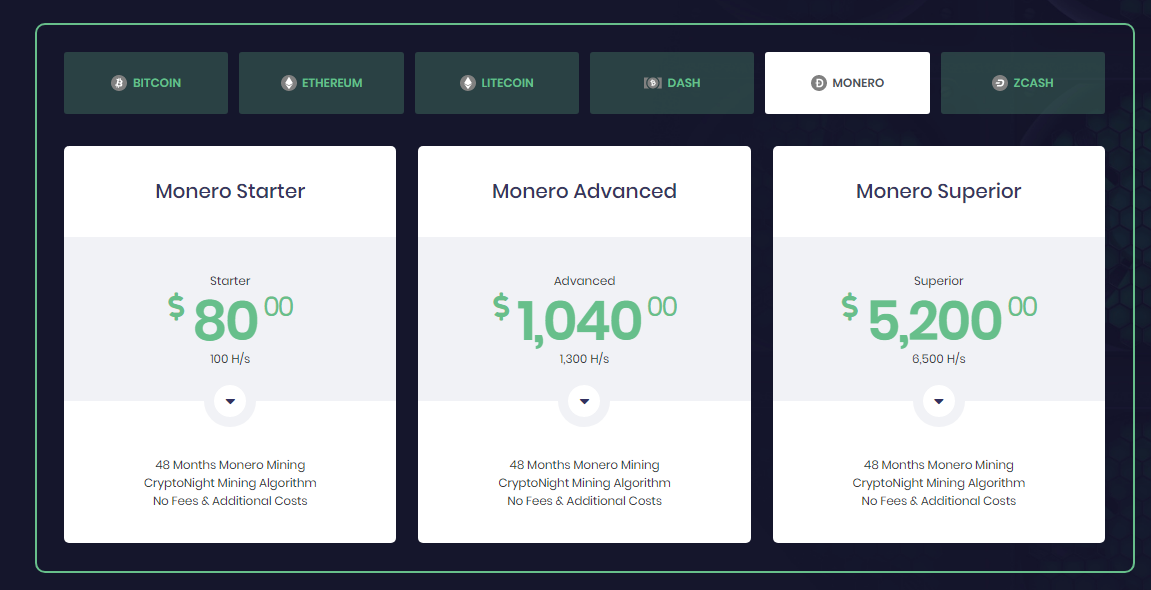Click 'No Fees & Additional Costs' in Superior card

[939, 500]
